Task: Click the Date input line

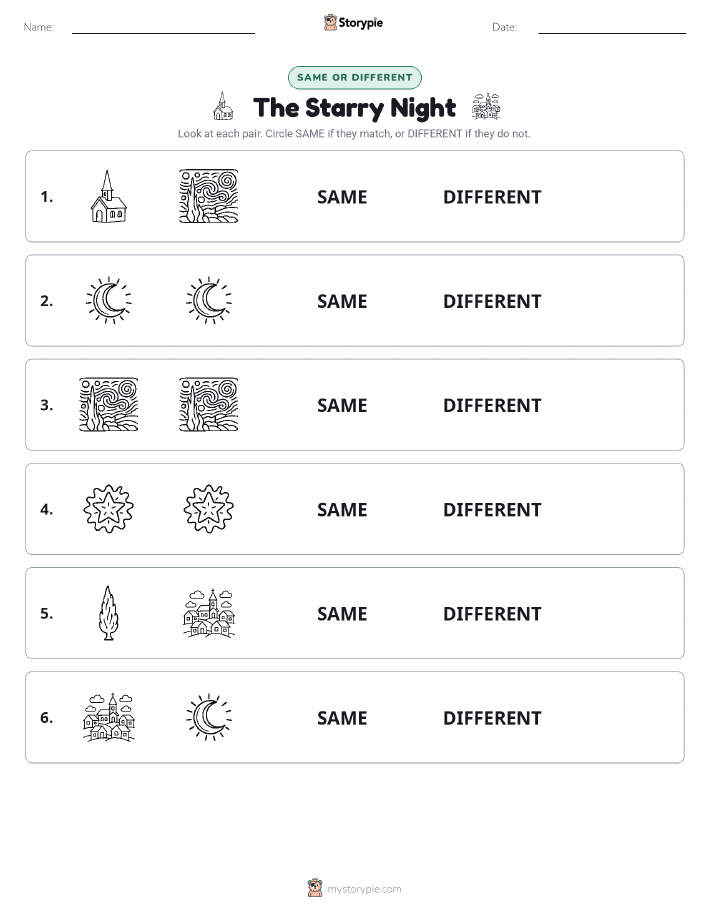Action: click(x=612, y=27)
